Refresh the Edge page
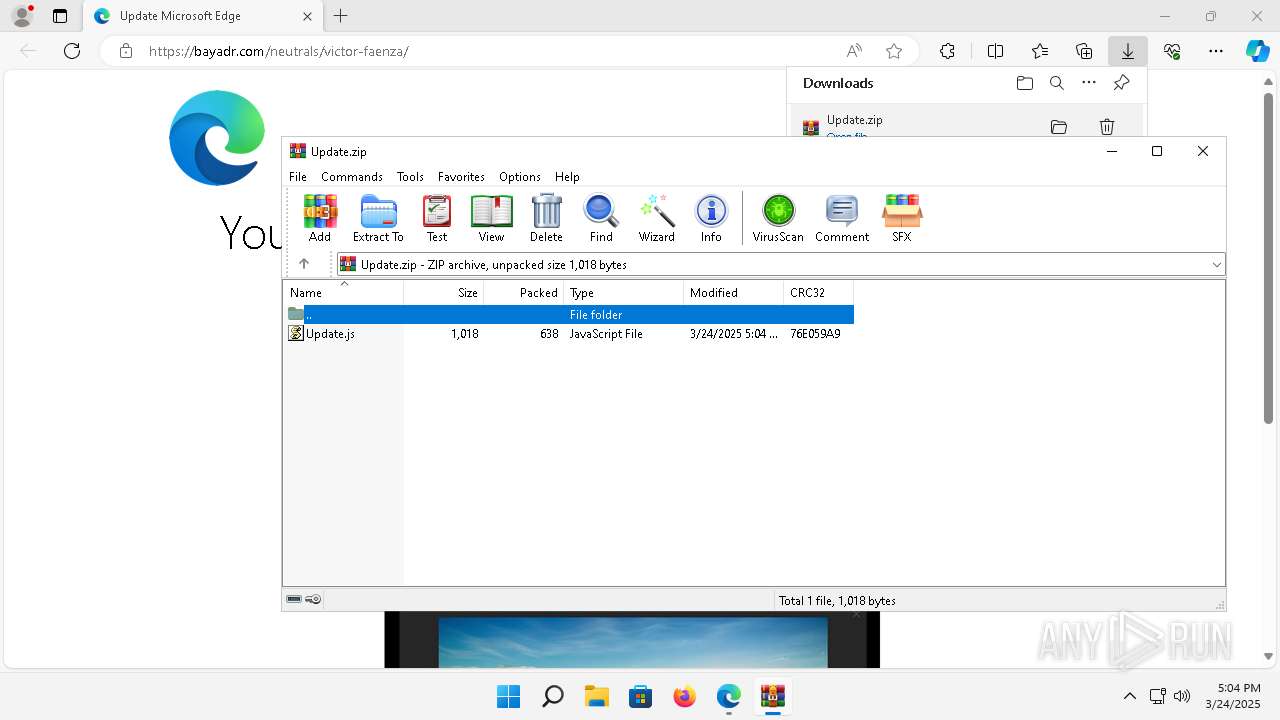 point(72,51)
